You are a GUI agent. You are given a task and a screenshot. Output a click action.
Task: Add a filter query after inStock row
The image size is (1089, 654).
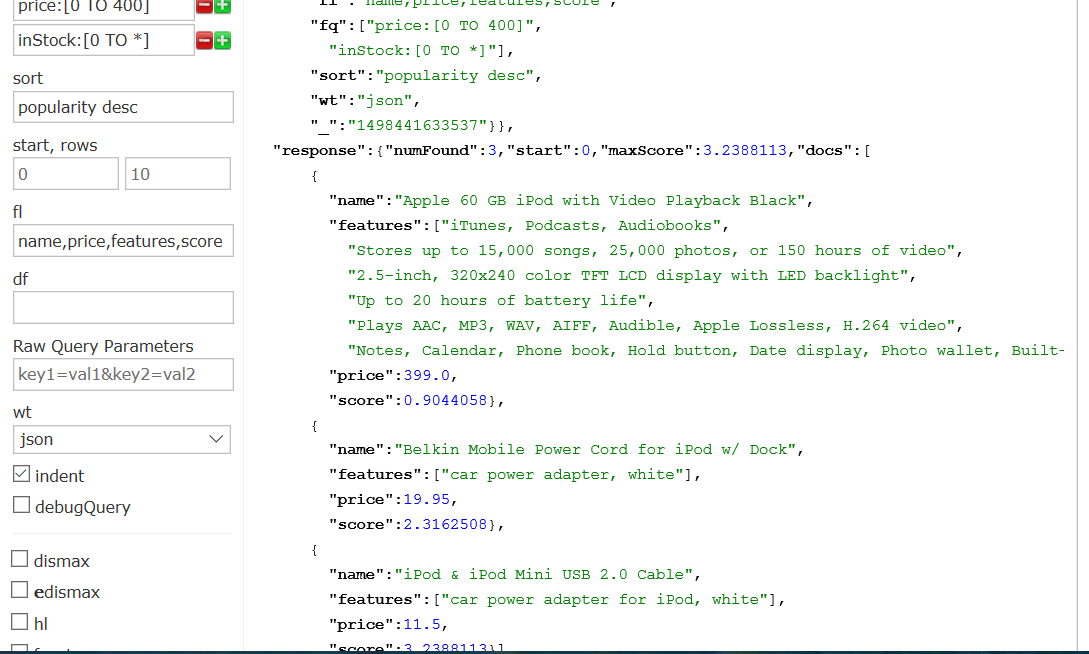point(222,40)
